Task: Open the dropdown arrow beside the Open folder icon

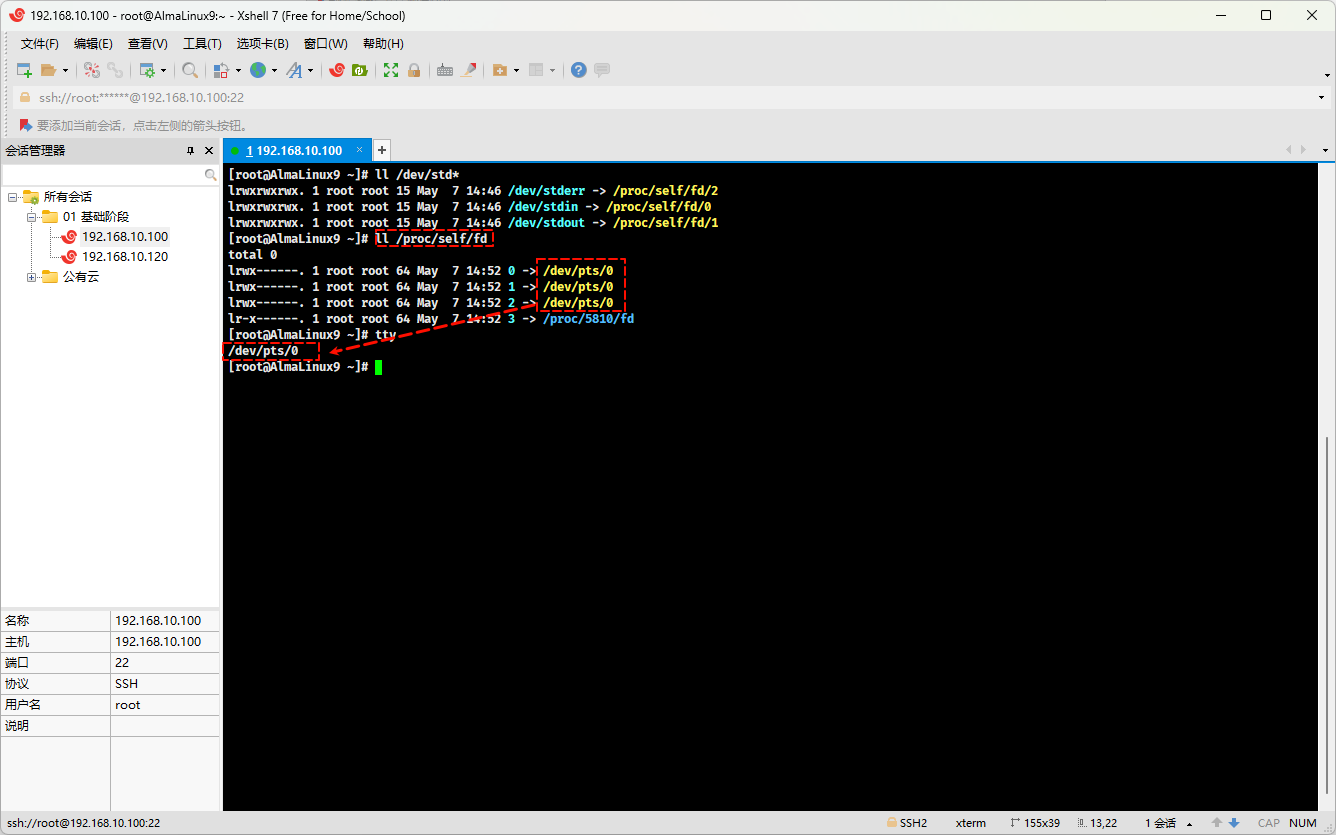Action: (x=66, y=70)
